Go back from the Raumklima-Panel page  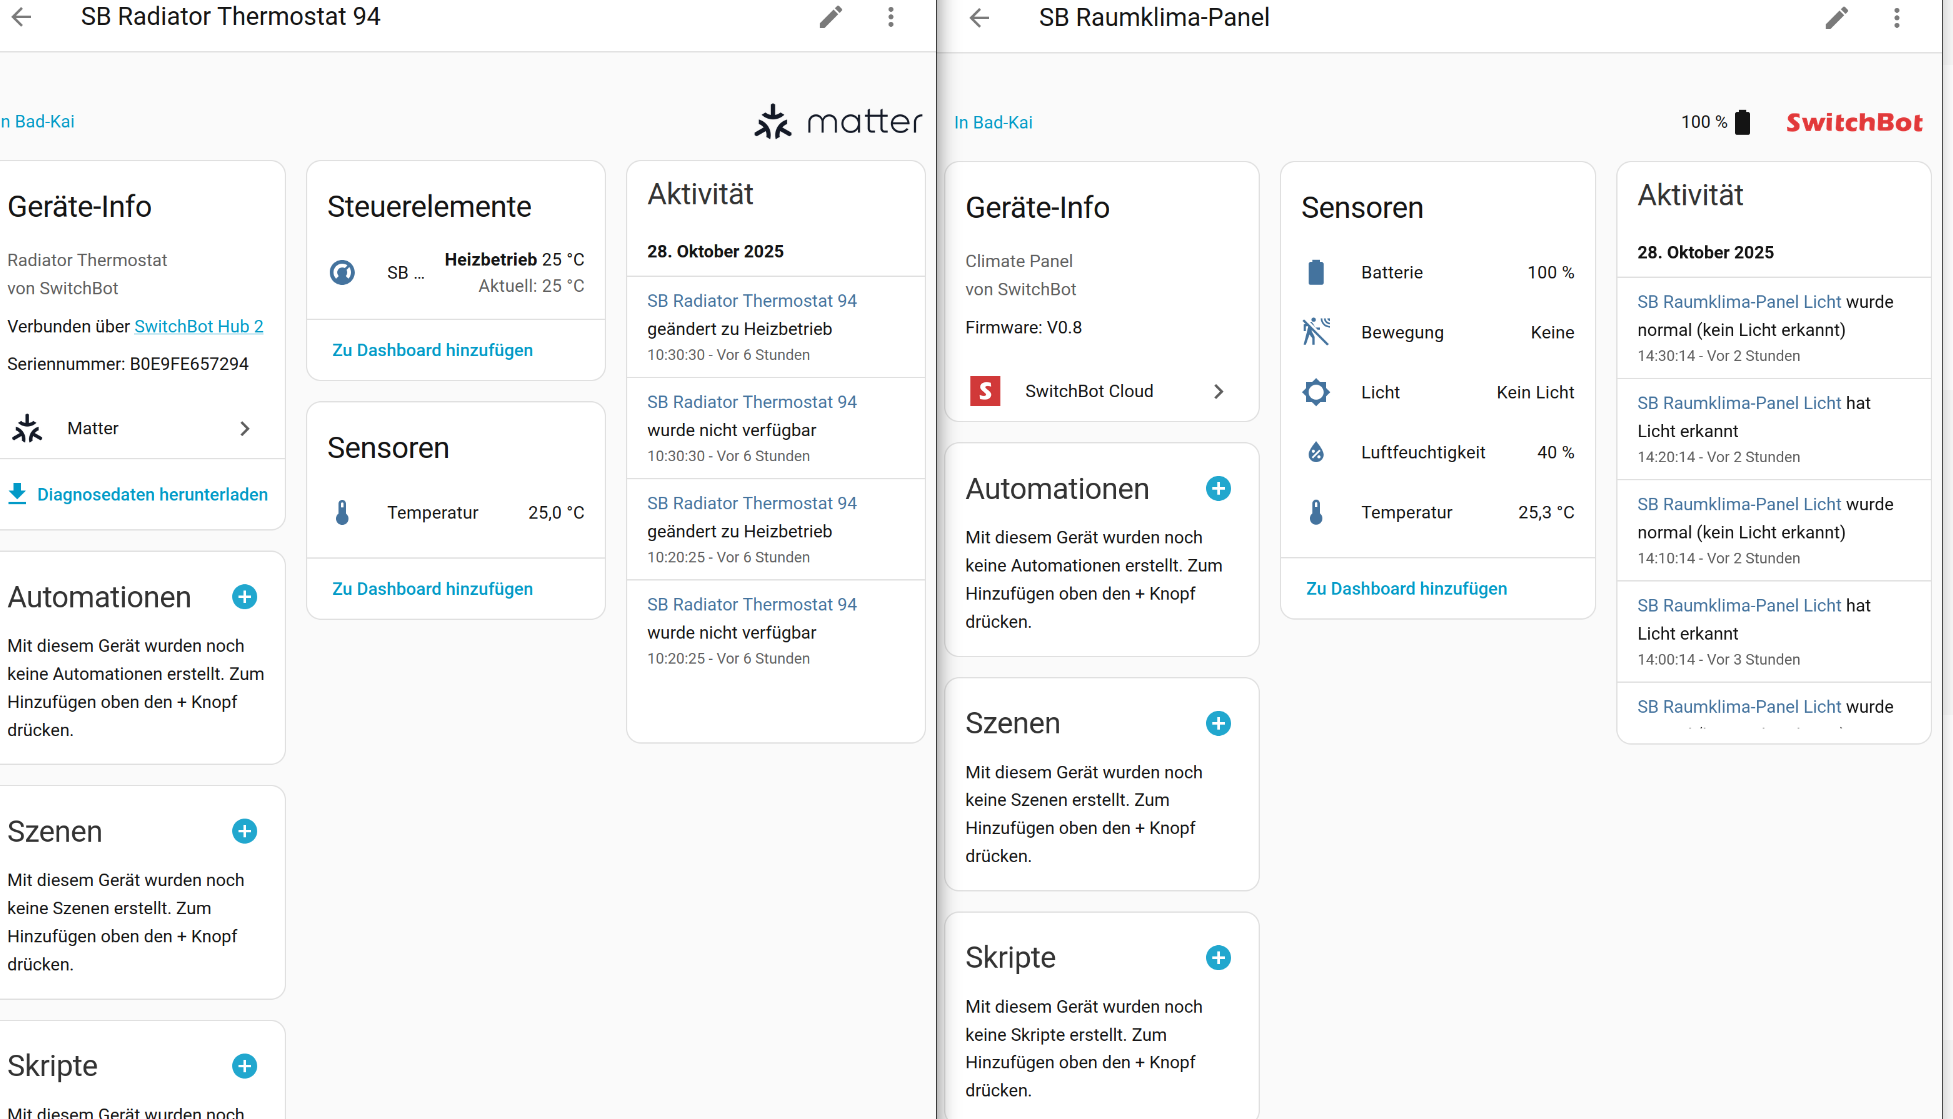click(979, 18)
